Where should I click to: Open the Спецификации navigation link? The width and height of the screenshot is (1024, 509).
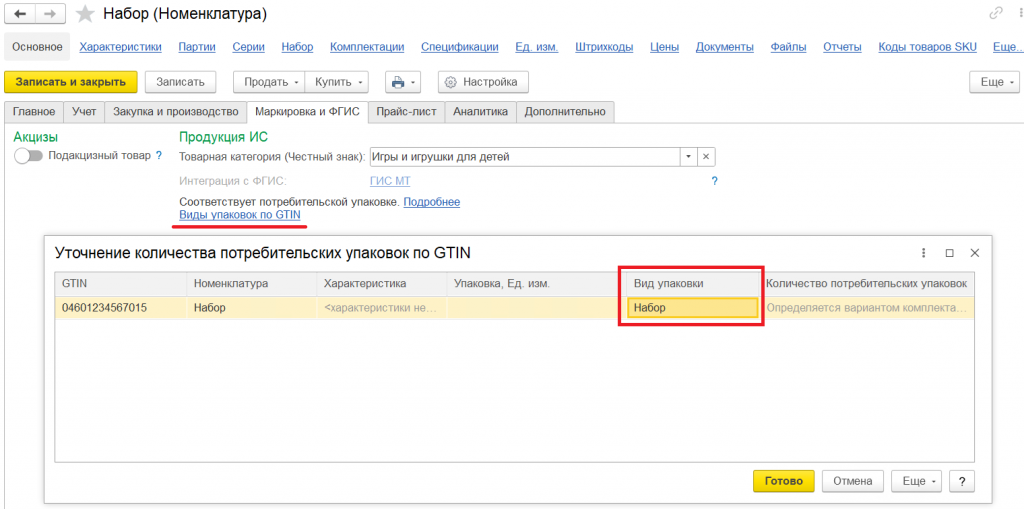(x=460, y=47)
